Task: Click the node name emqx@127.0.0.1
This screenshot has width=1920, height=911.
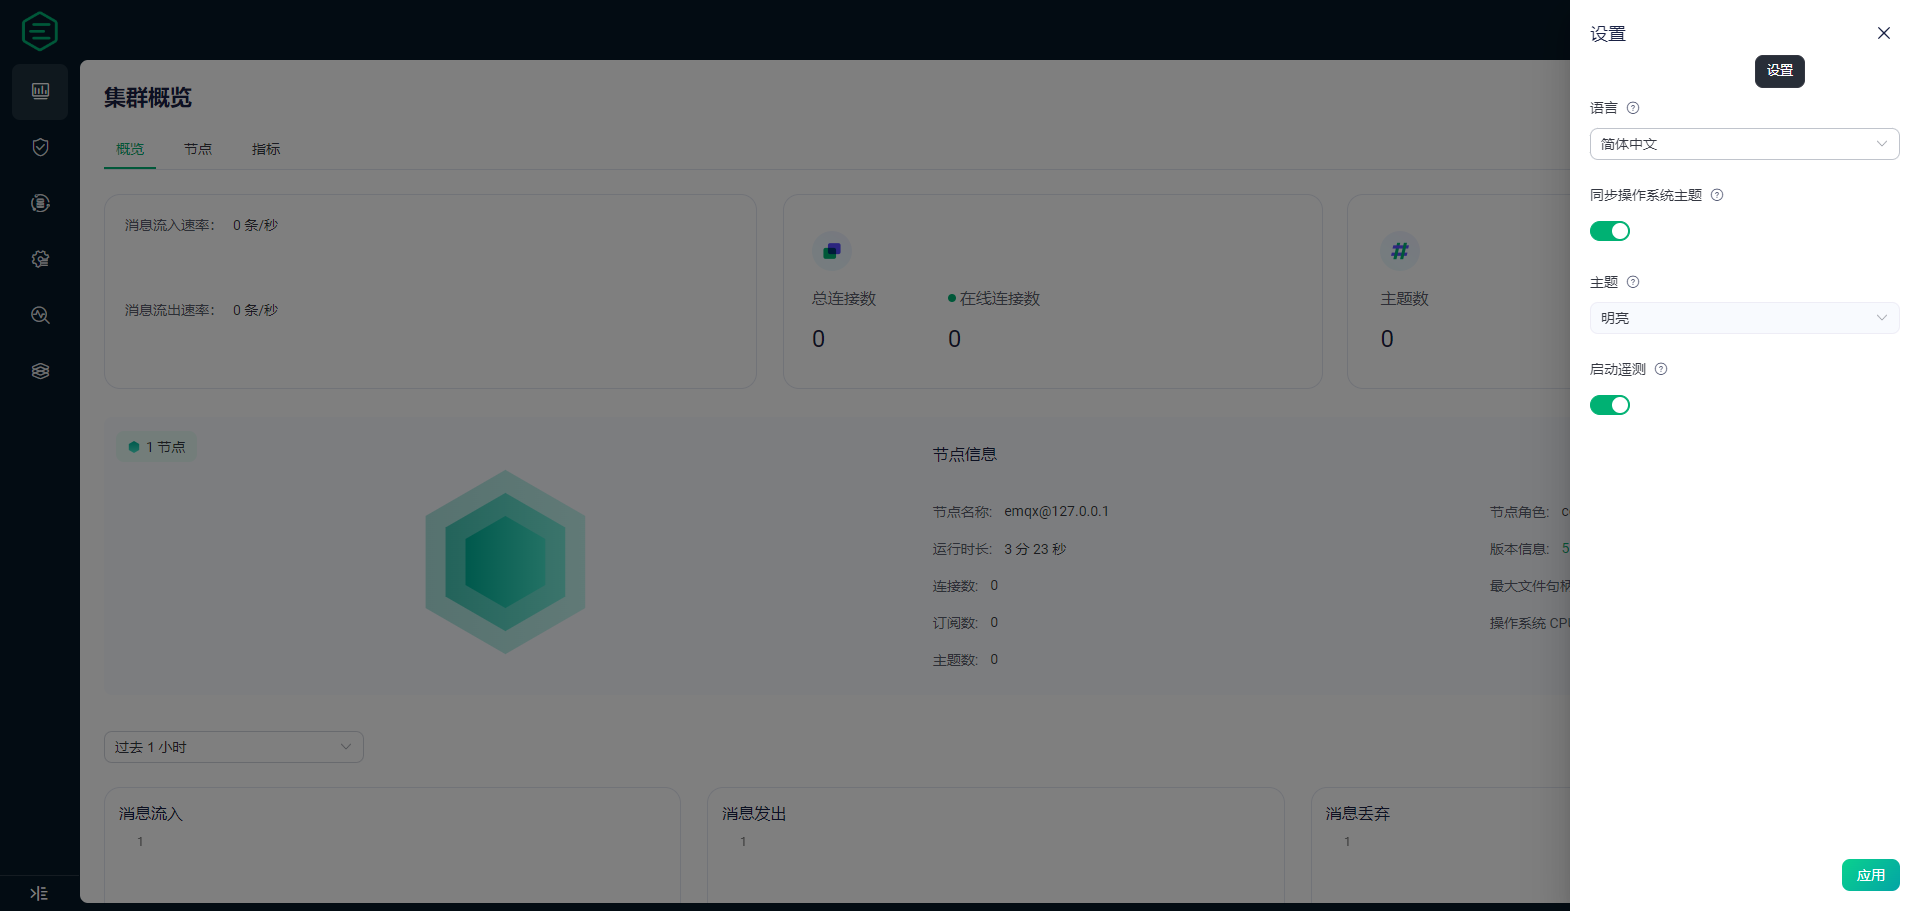Action: point(1057,511)
